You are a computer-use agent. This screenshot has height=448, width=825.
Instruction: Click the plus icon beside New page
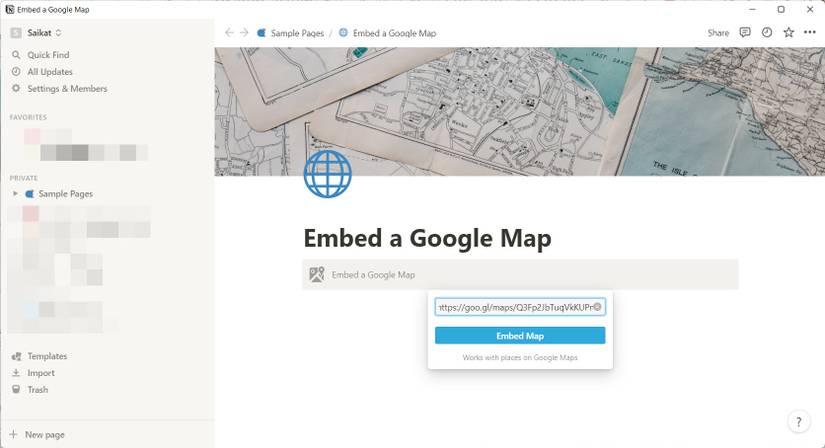coord(13,434)
